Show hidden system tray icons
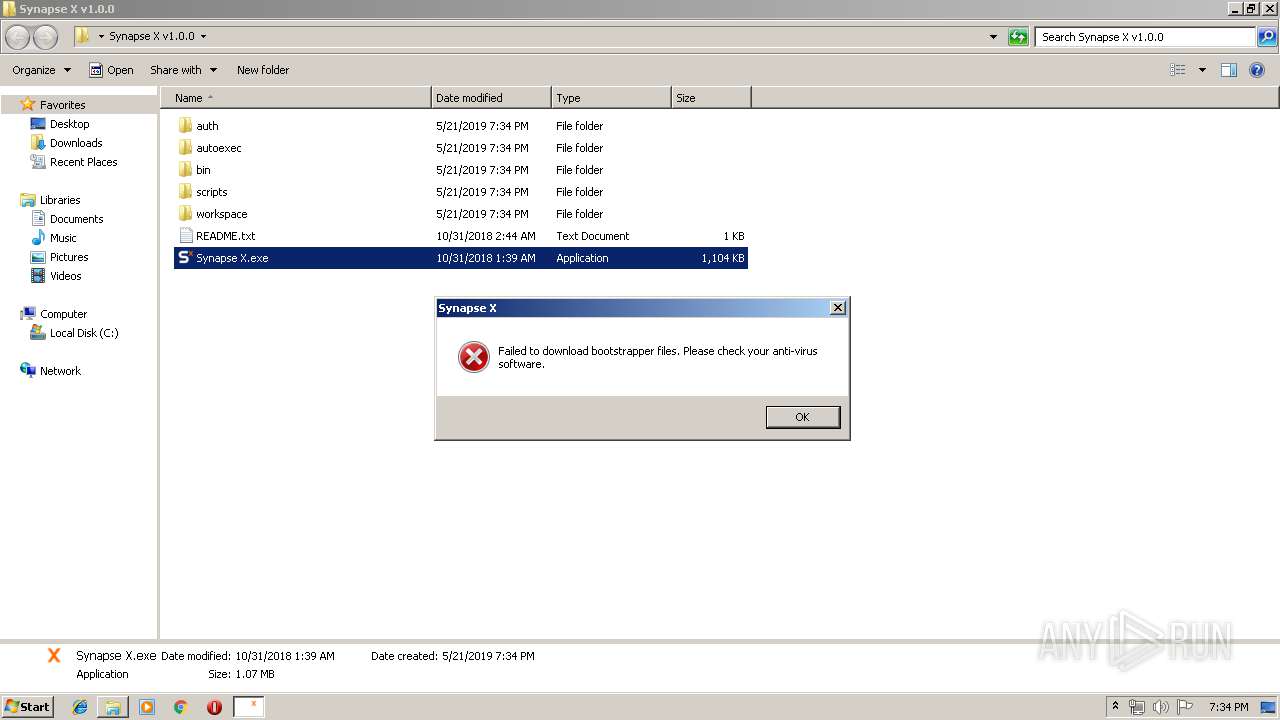The width and height of the screenshot is (1280, 720). 1115,707
